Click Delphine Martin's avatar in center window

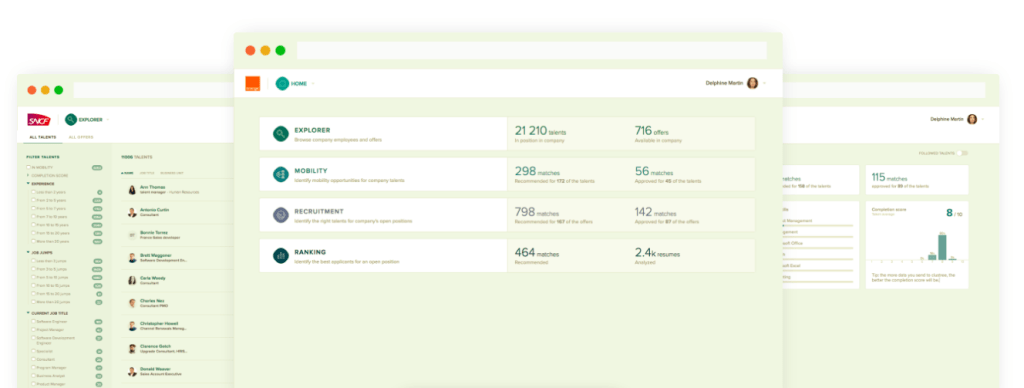point(752,83)
